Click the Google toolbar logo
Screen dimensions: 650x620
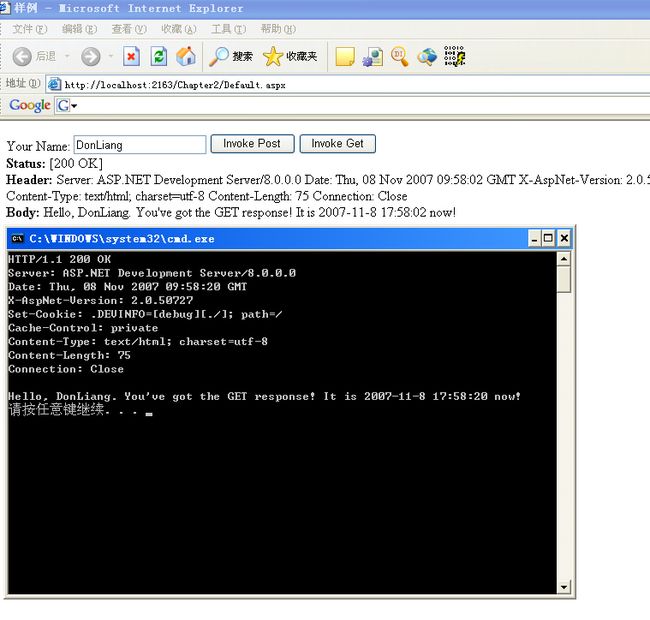(x=30, y=105)
